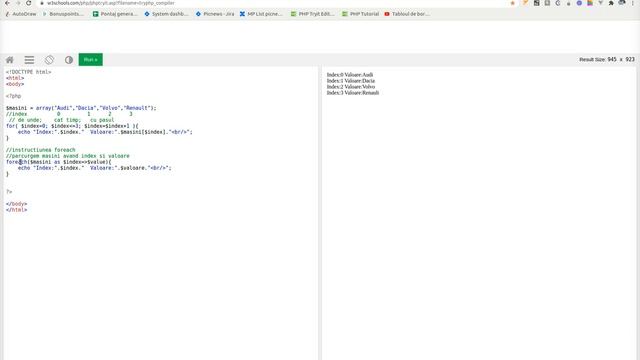Open the hamburger menu icon
Viewport: 640px width, 360px height.
[x=29, y=60]
